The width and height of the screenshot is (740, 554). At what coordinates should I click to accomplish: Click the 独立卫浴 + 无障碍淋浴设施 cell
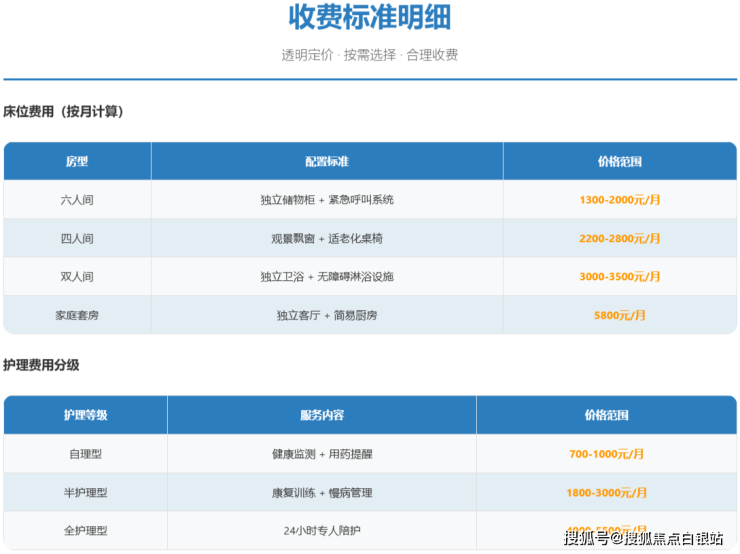click(x=327, y=277)
